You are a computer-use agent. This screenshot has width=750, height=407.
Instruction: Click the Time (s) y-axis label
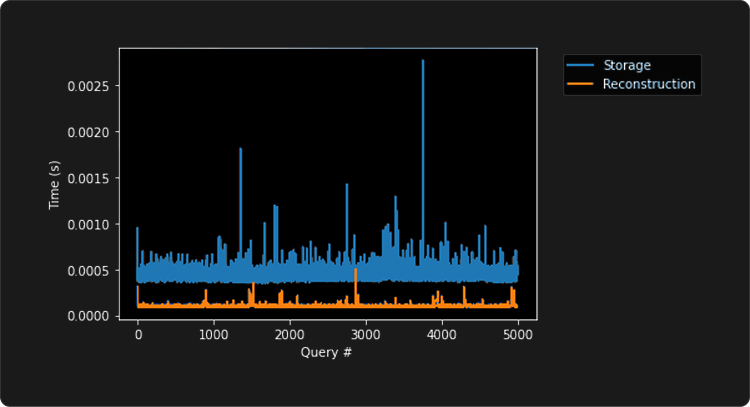[x=55, y=184]
